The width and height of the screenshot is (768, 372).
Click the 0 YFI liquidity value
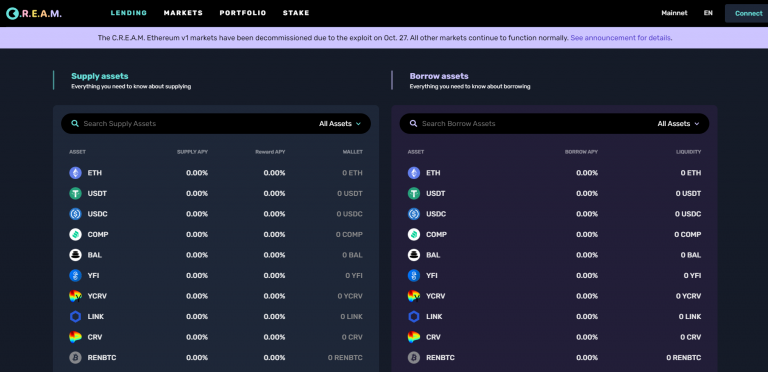coord(693,276)
